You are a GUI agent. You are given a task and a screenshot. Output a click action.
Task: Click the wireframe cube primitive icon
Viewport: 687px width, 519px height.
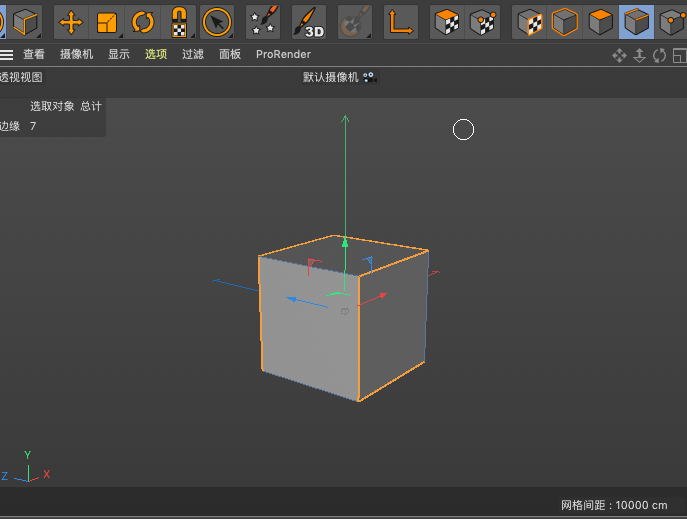pyautogui.click(x=25, y=22)
